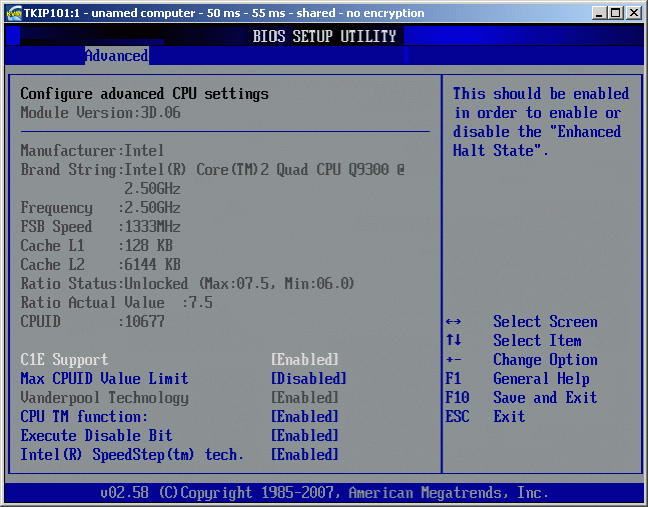The height and width of the screenshot is (507, 648).
Task: Click the TKIP101:1 window title text
Action: click(x=224, y=13)
